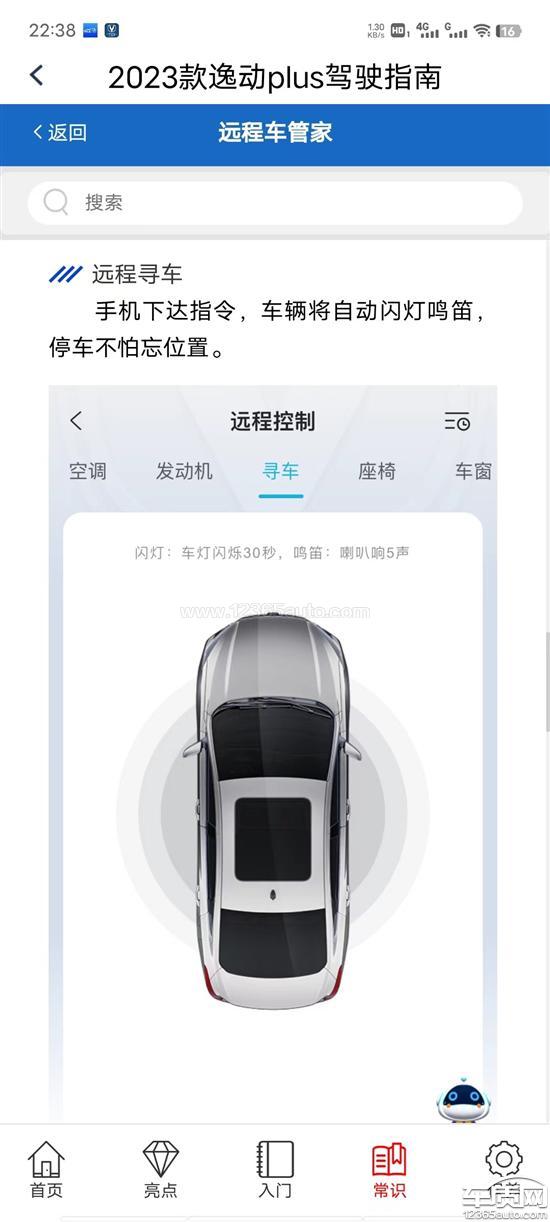Focus the 搜索 search field

[x=275, y=203]
